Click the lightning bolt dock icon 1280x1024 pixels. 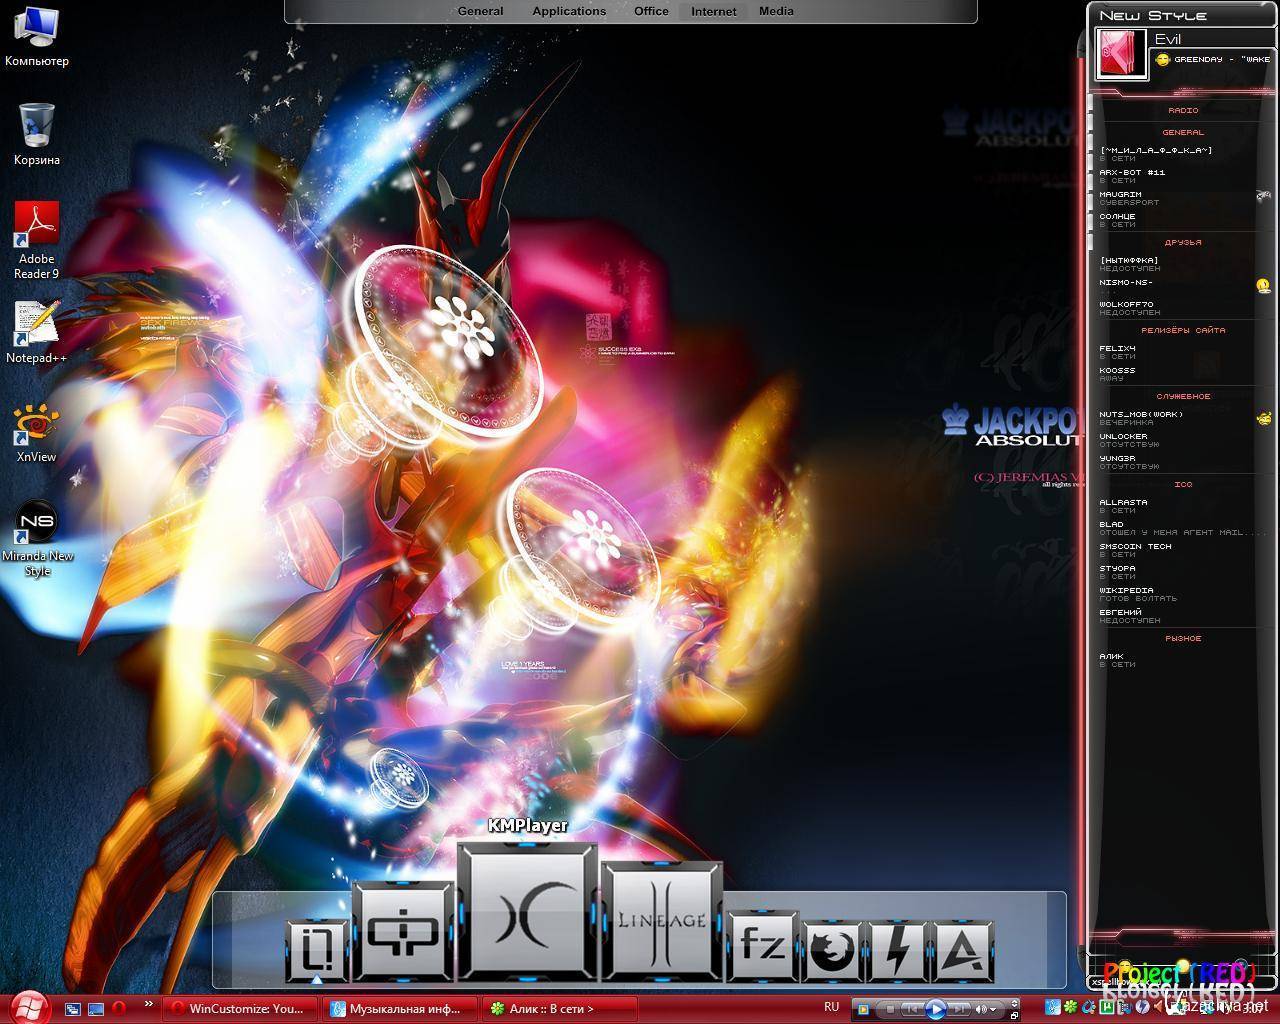[x=897, y=951]
